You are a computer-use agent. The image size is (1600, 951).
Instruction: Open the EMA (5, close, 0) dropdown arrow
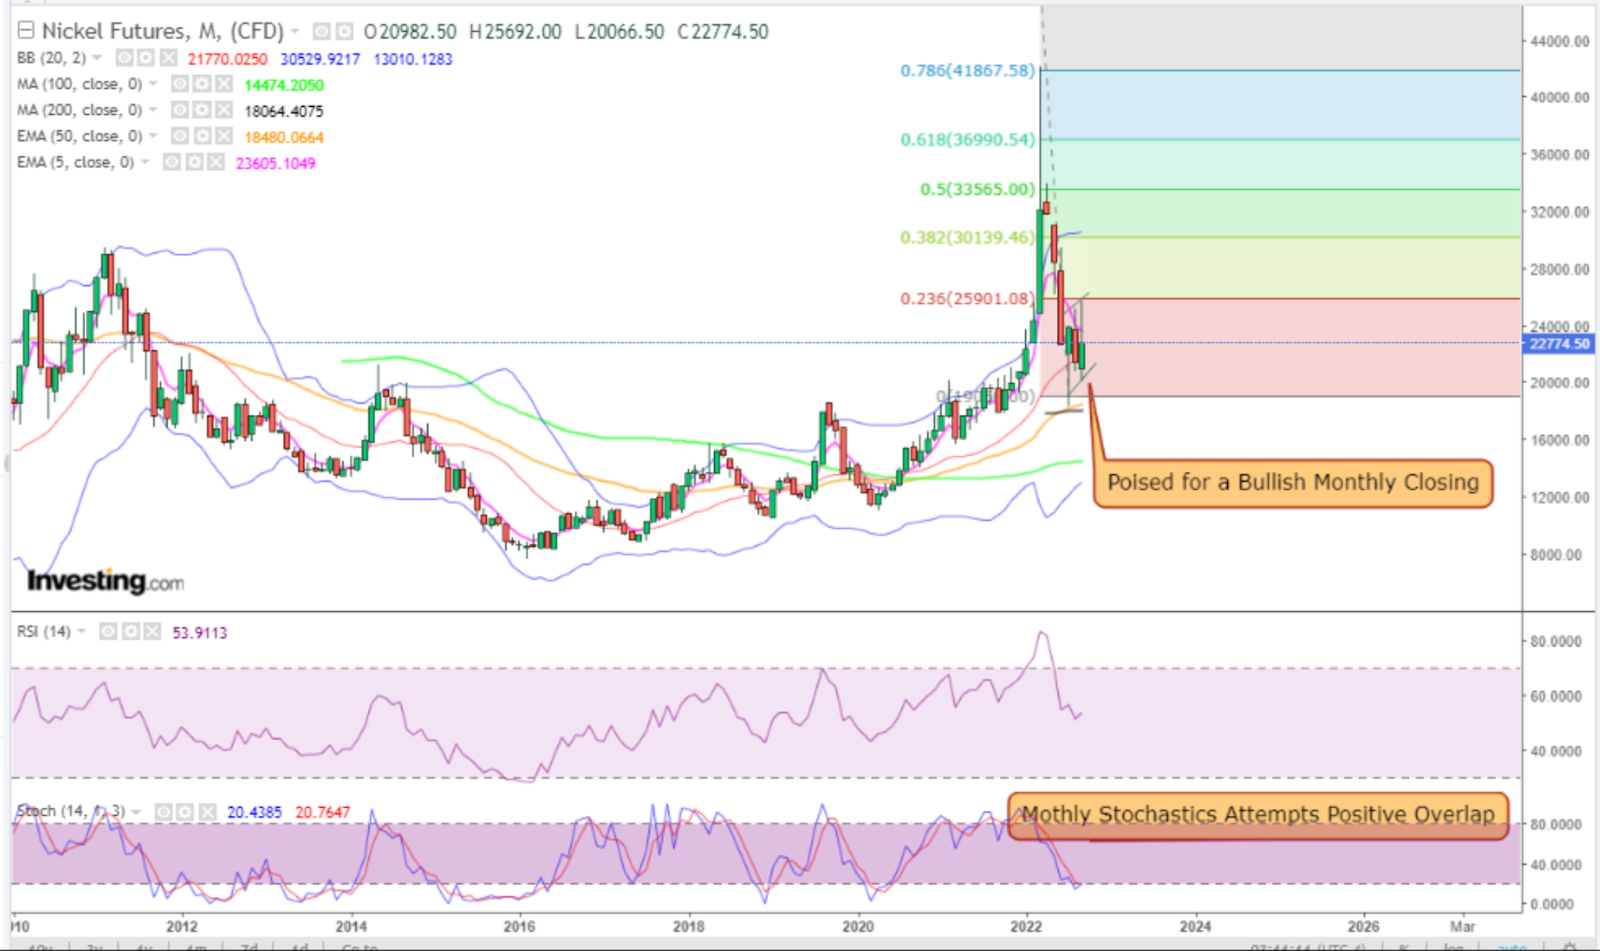145,162
